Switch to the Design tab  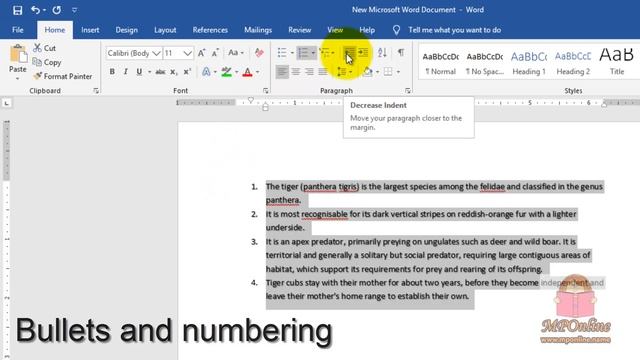point(127,30)
